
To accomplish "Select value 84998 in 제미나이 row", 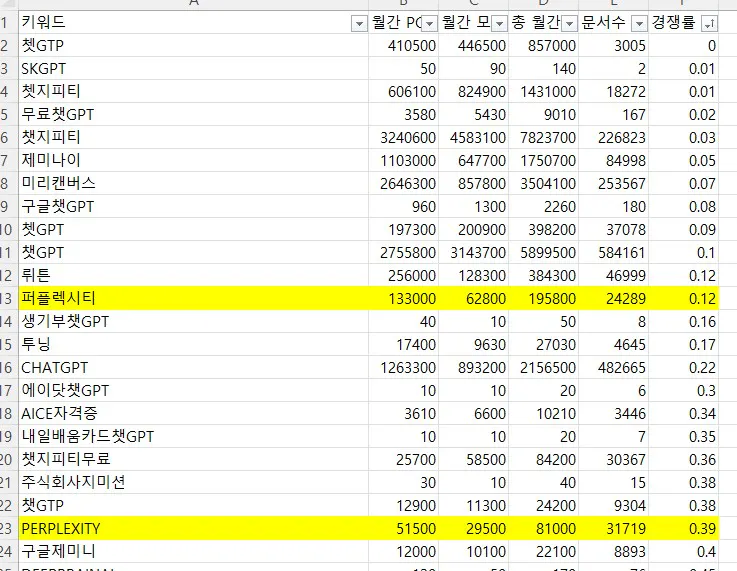I will (x=613, y=161).
